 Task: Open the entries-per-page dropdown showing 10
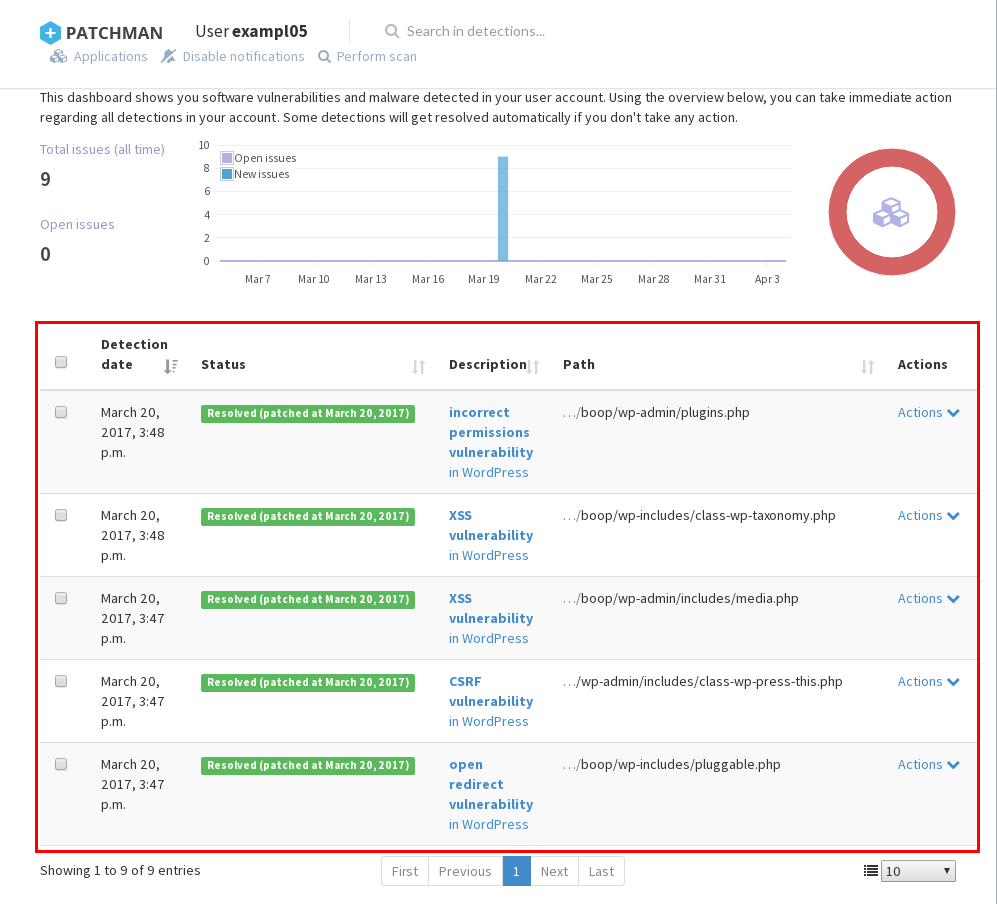tap(918, 871)
